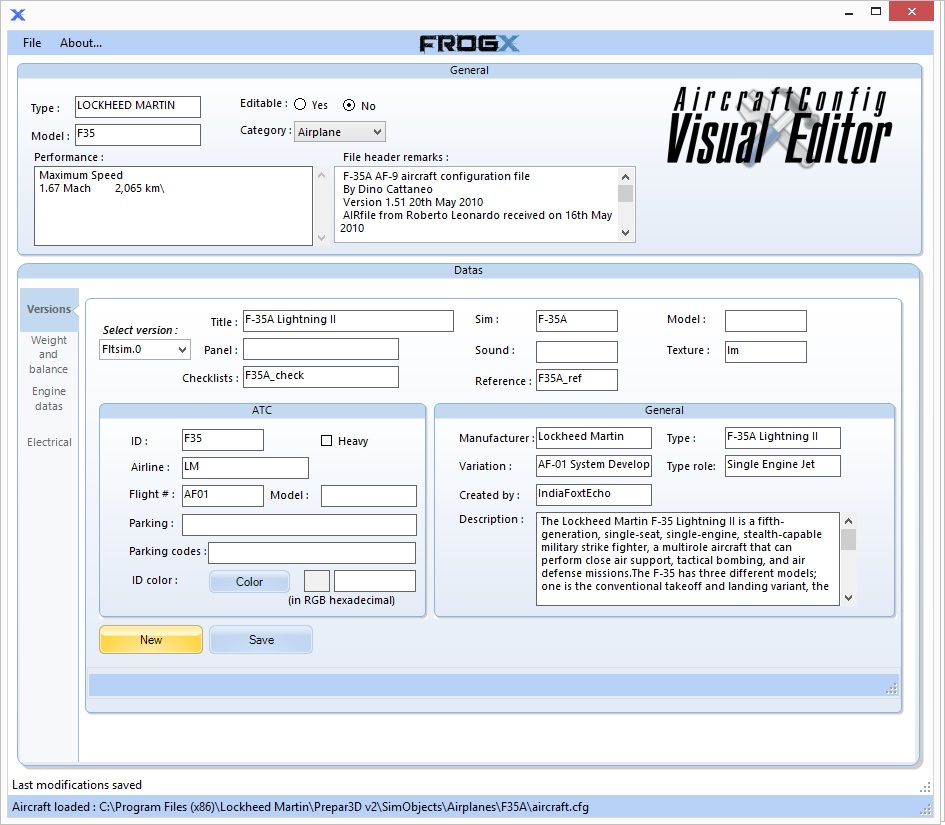Click in the RGB hexadecimal color field
Image resolution: width=945 pixels, height=825 pixels.
tap(375, 582)
